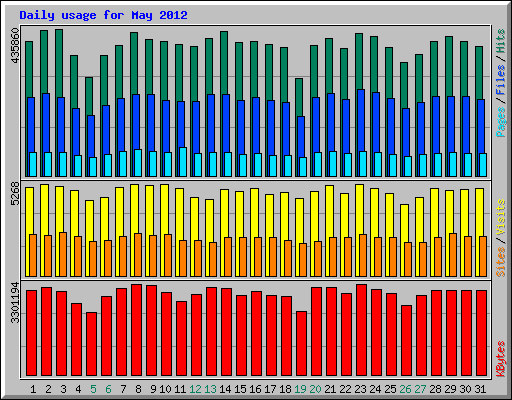The image size is (512, 400).
Task: Click the blue Files bar for day 16
Action: 256,125
